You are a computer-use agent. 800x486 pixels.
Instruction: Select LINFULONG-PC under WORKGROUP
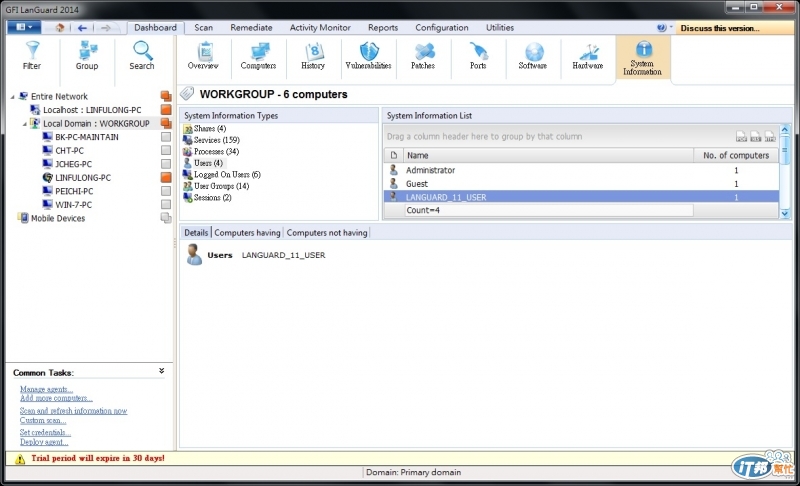coord(83,177)
